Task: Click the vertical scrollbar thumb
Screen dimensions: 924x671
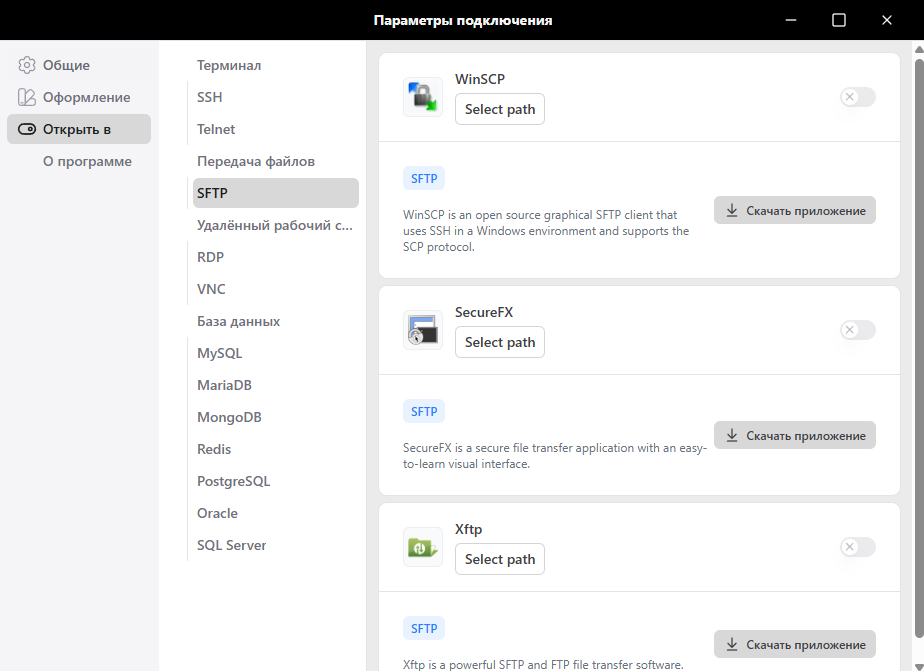Action: (x=919, y=348)
